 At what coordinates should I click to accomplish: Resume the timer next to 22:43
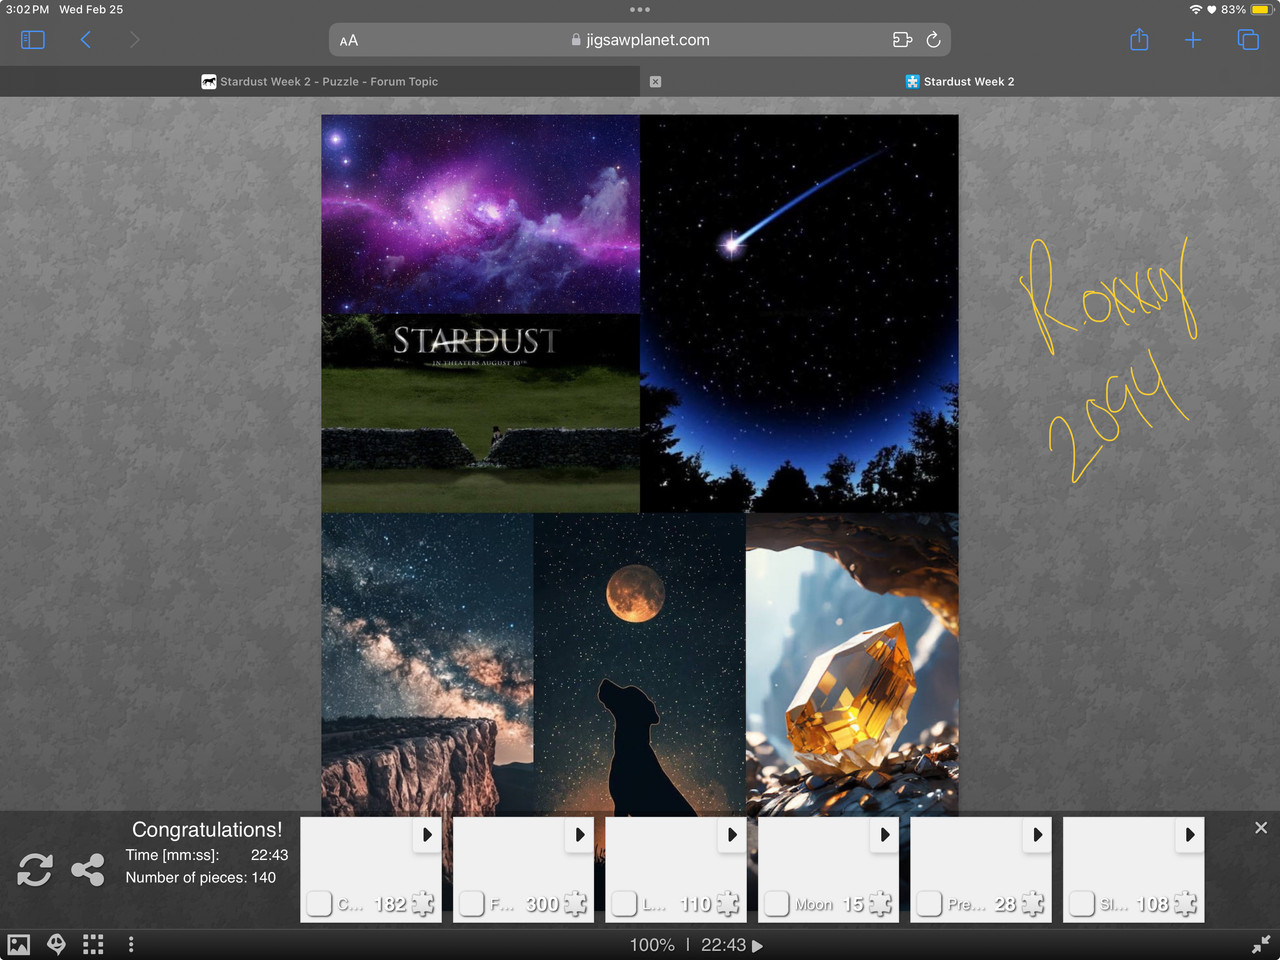click(x=757, y=945)
